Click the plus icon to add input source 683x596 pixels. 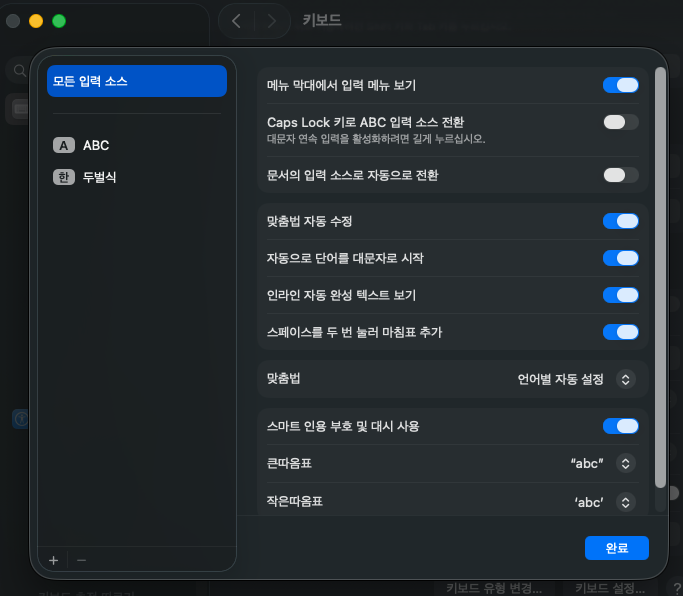53,560
